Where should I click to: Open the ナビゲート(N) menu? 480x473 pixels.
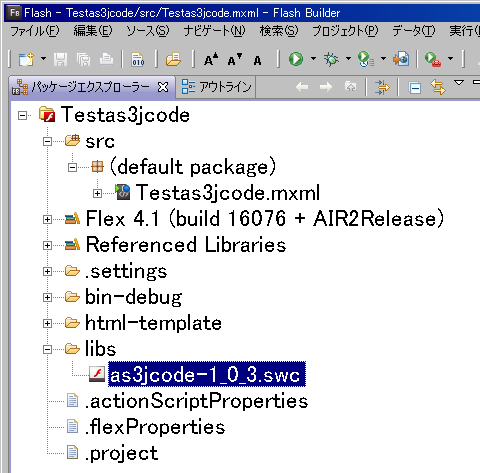(x=214, y=31)
